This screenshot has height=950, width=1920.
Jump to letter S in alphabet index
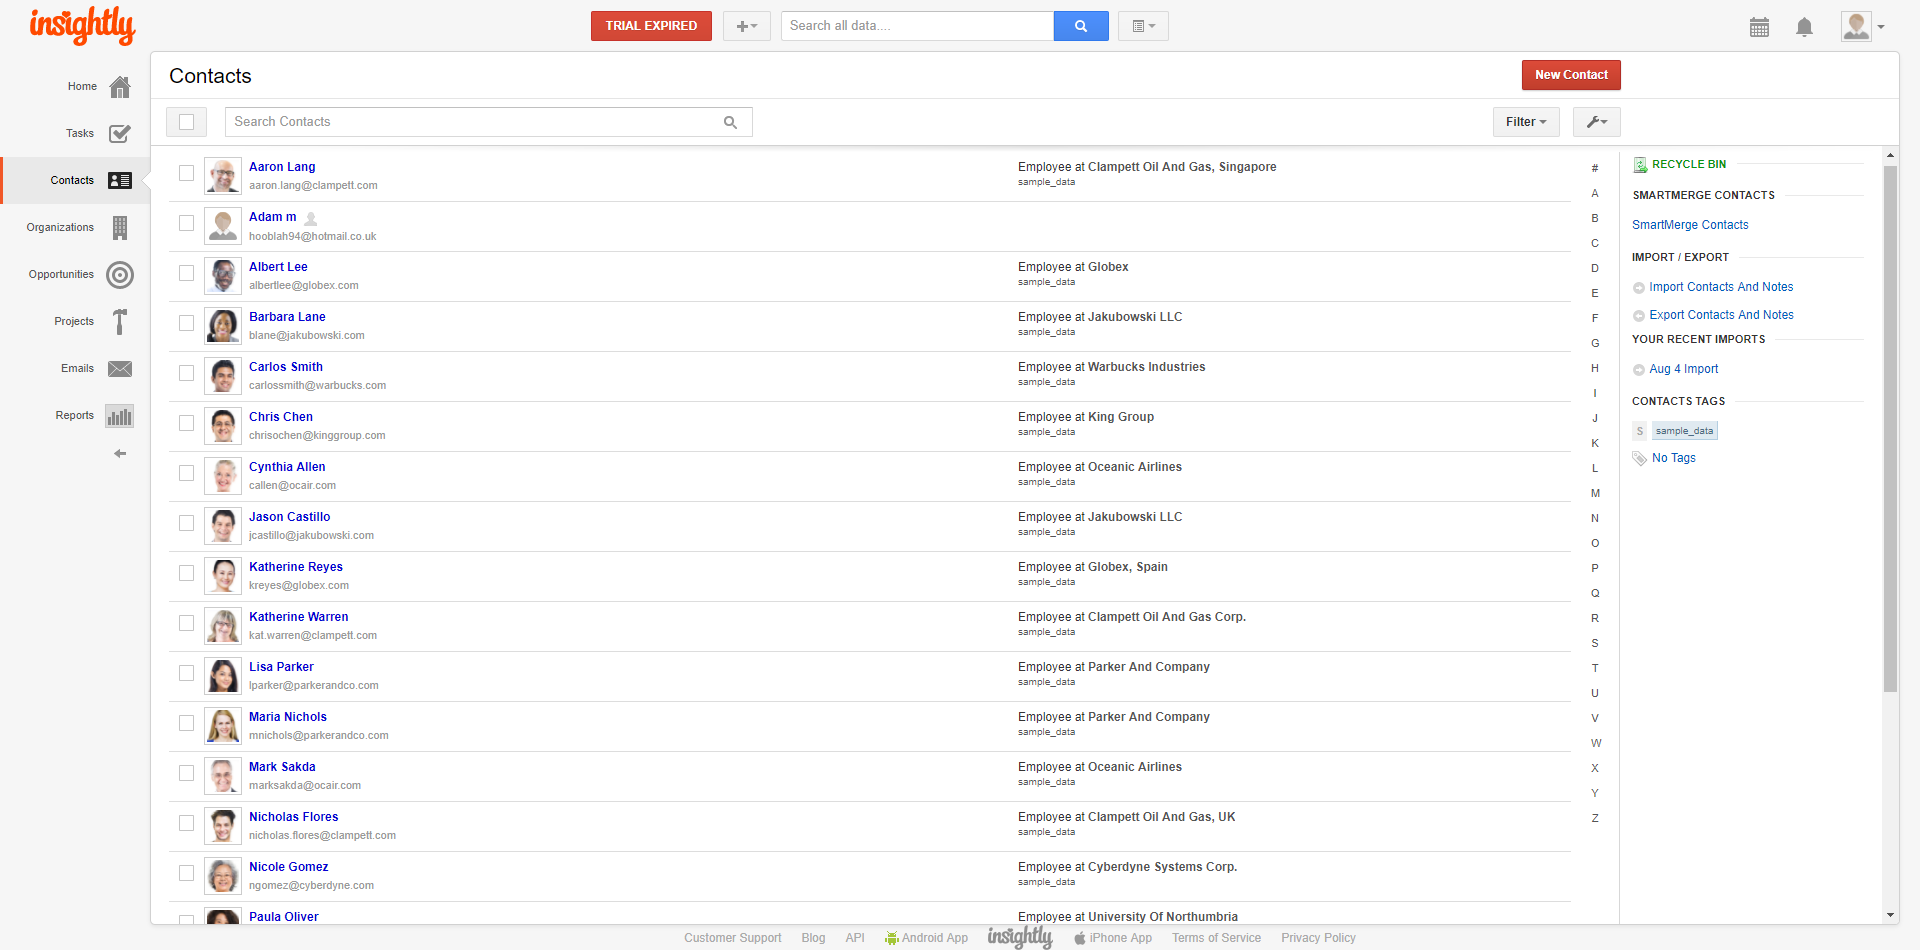pyautogui.click(x=1595, y=644)
